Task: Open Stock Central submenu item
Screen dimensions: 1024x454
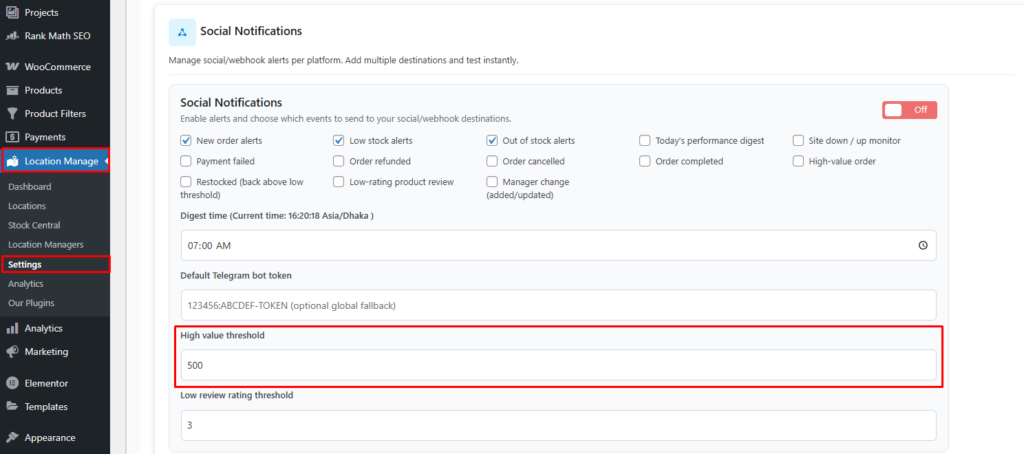Action: 35,225
